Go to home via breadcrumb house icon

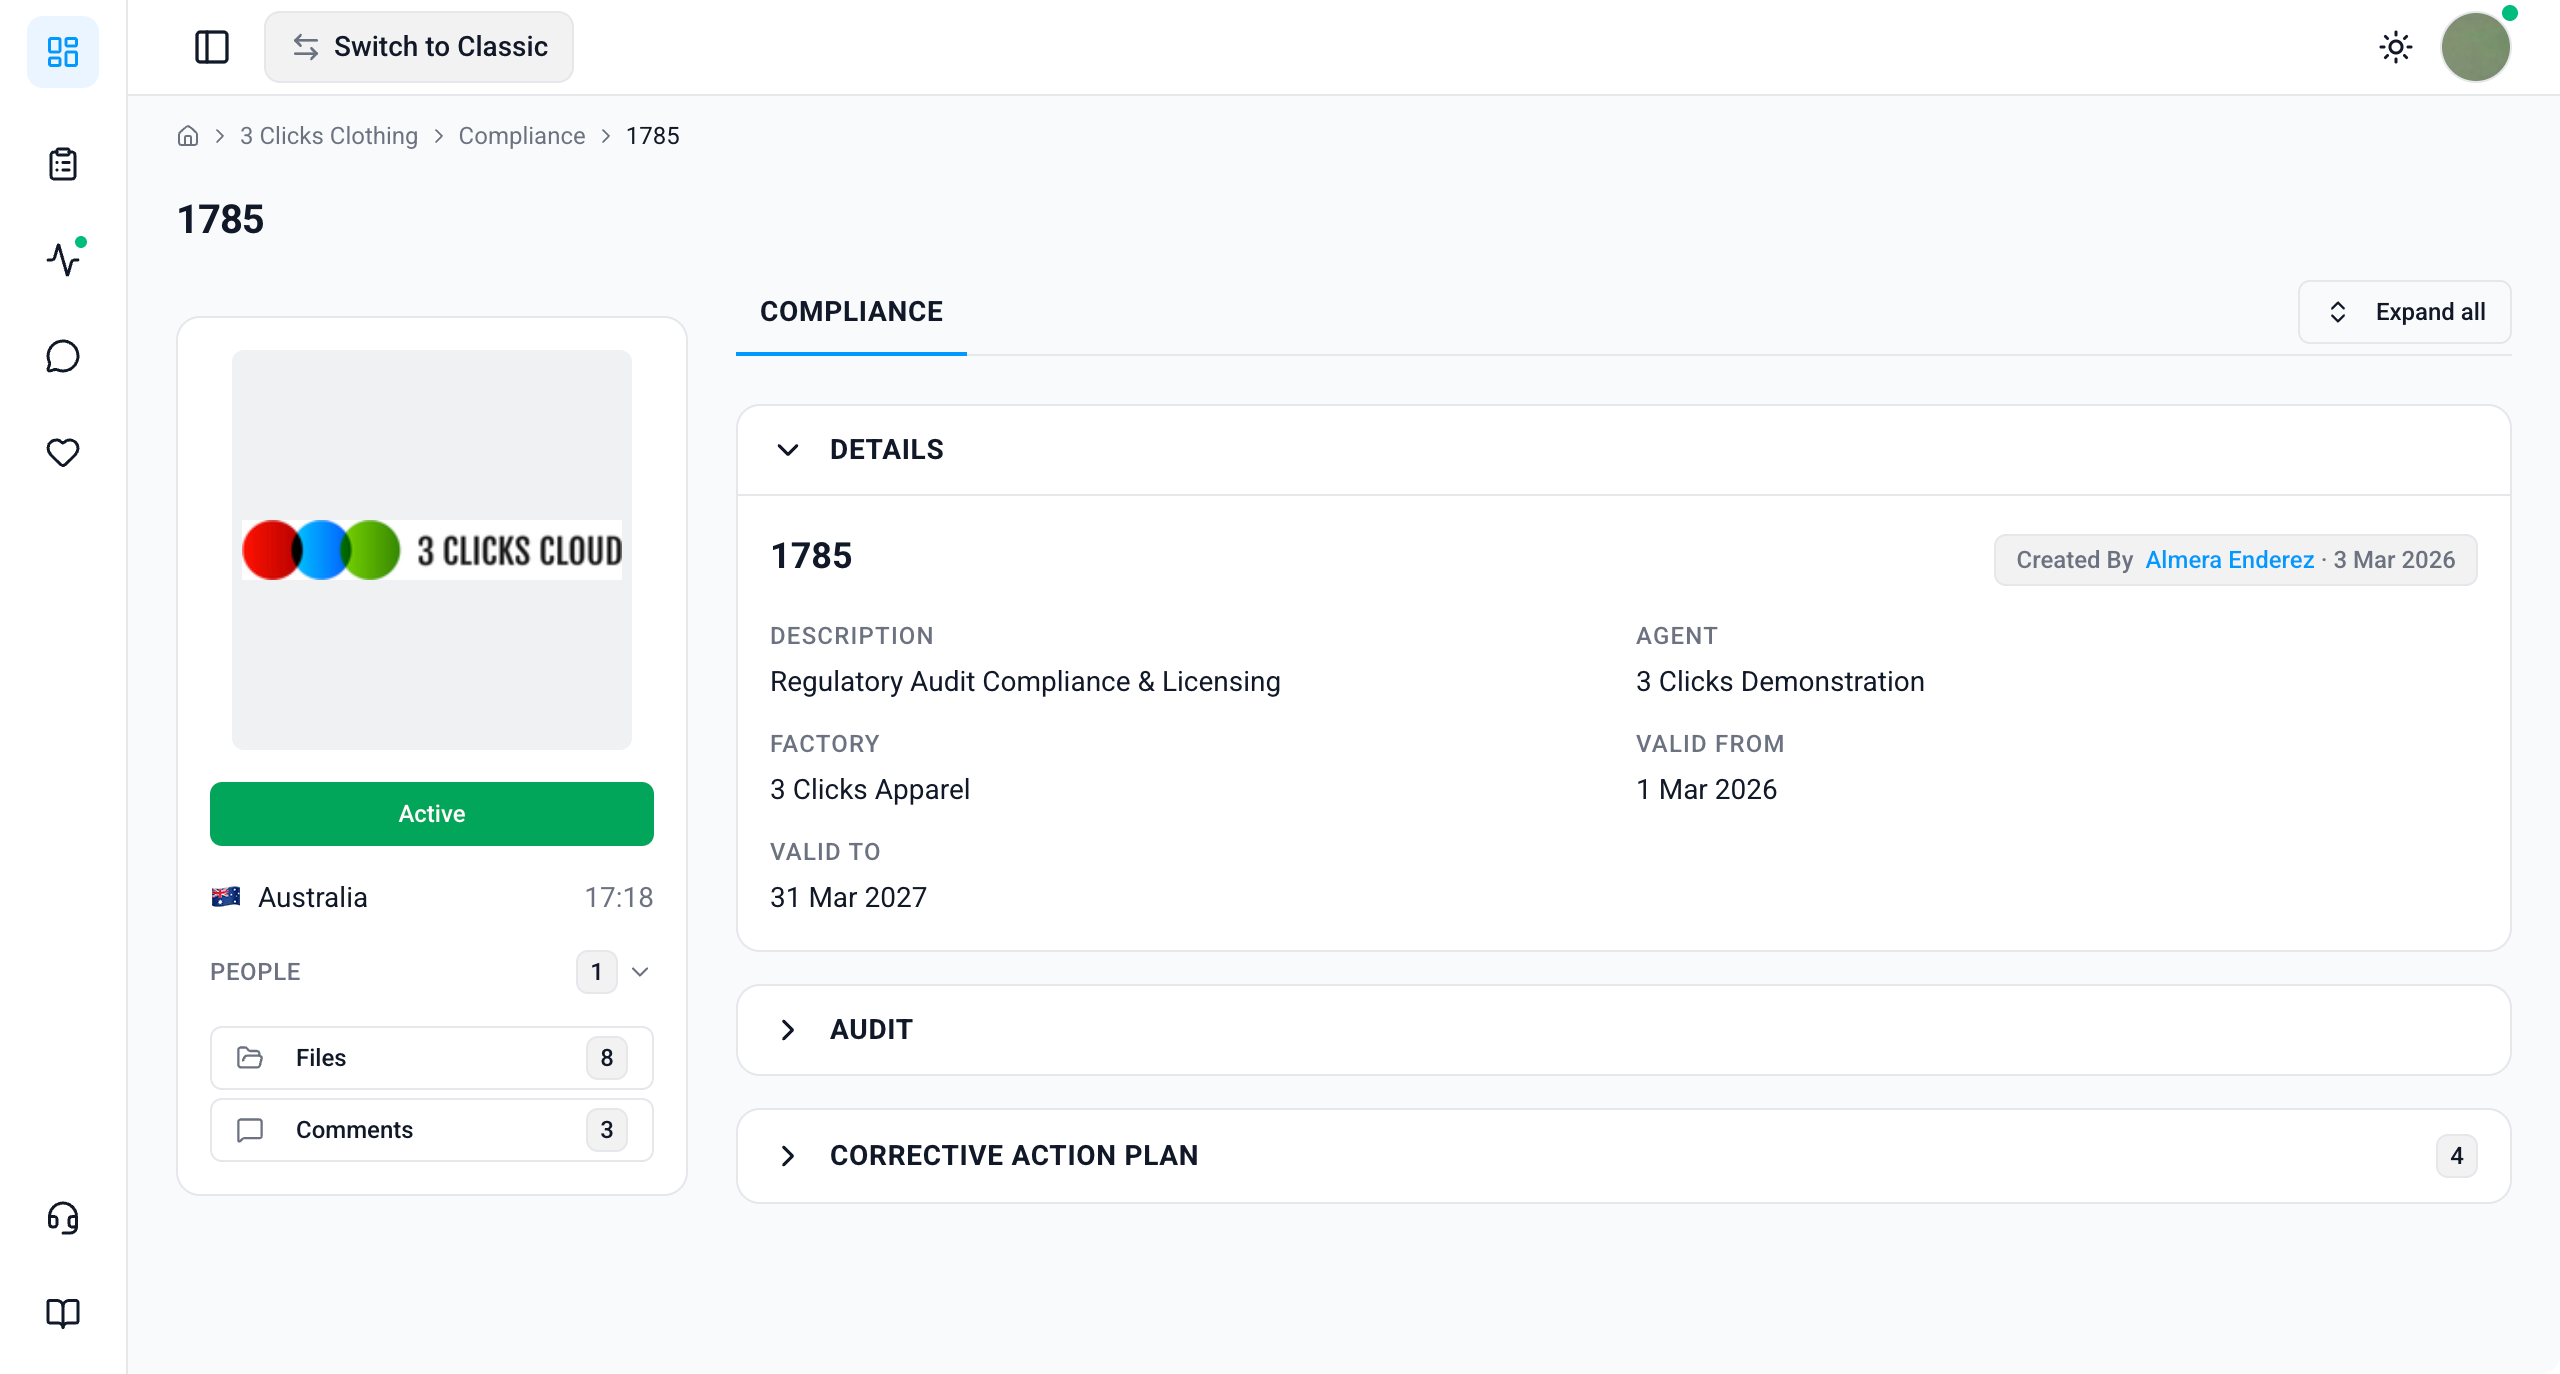188,136
